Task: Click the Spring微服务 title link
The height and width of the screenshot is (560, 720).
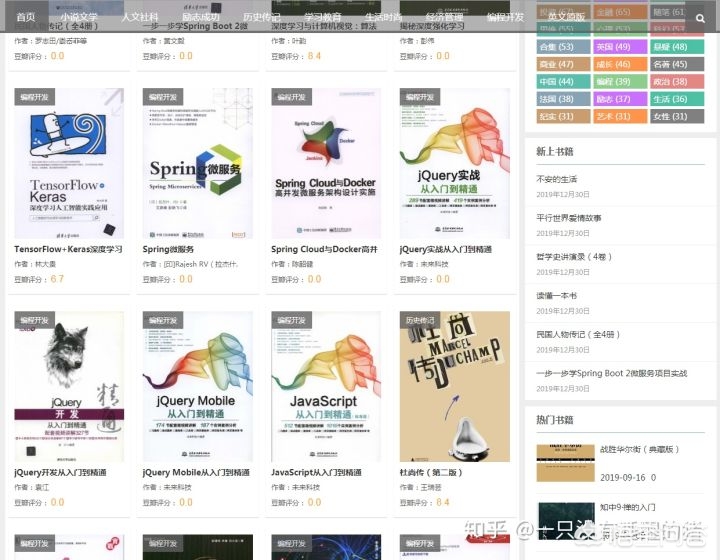Action: click(x=168, y=249)
